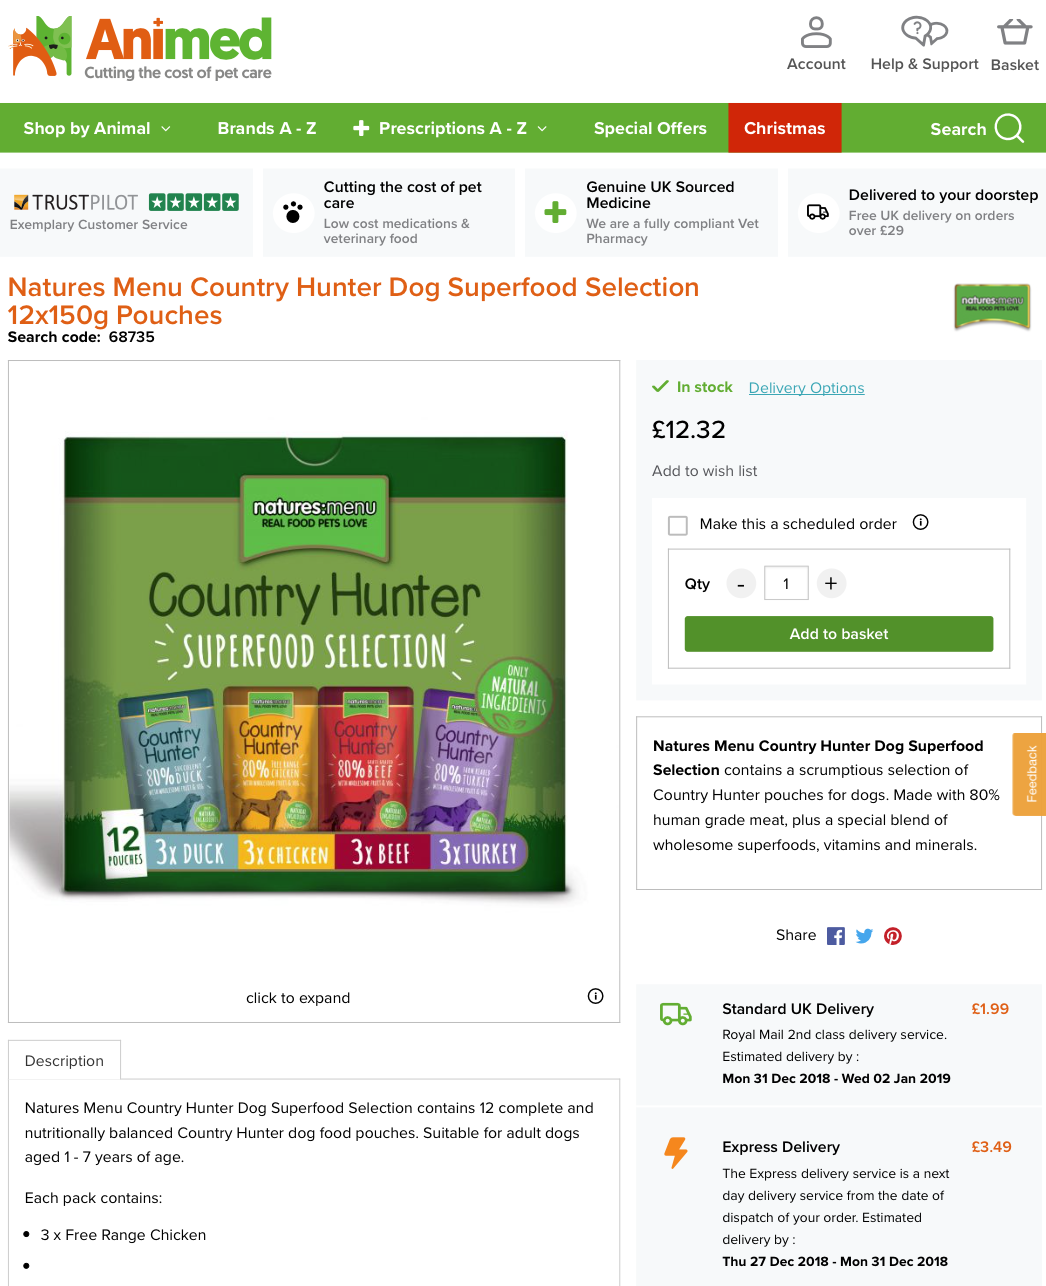Share product on Pinterest
The image size is (1046, 1286).
click(x=893, y=936)
